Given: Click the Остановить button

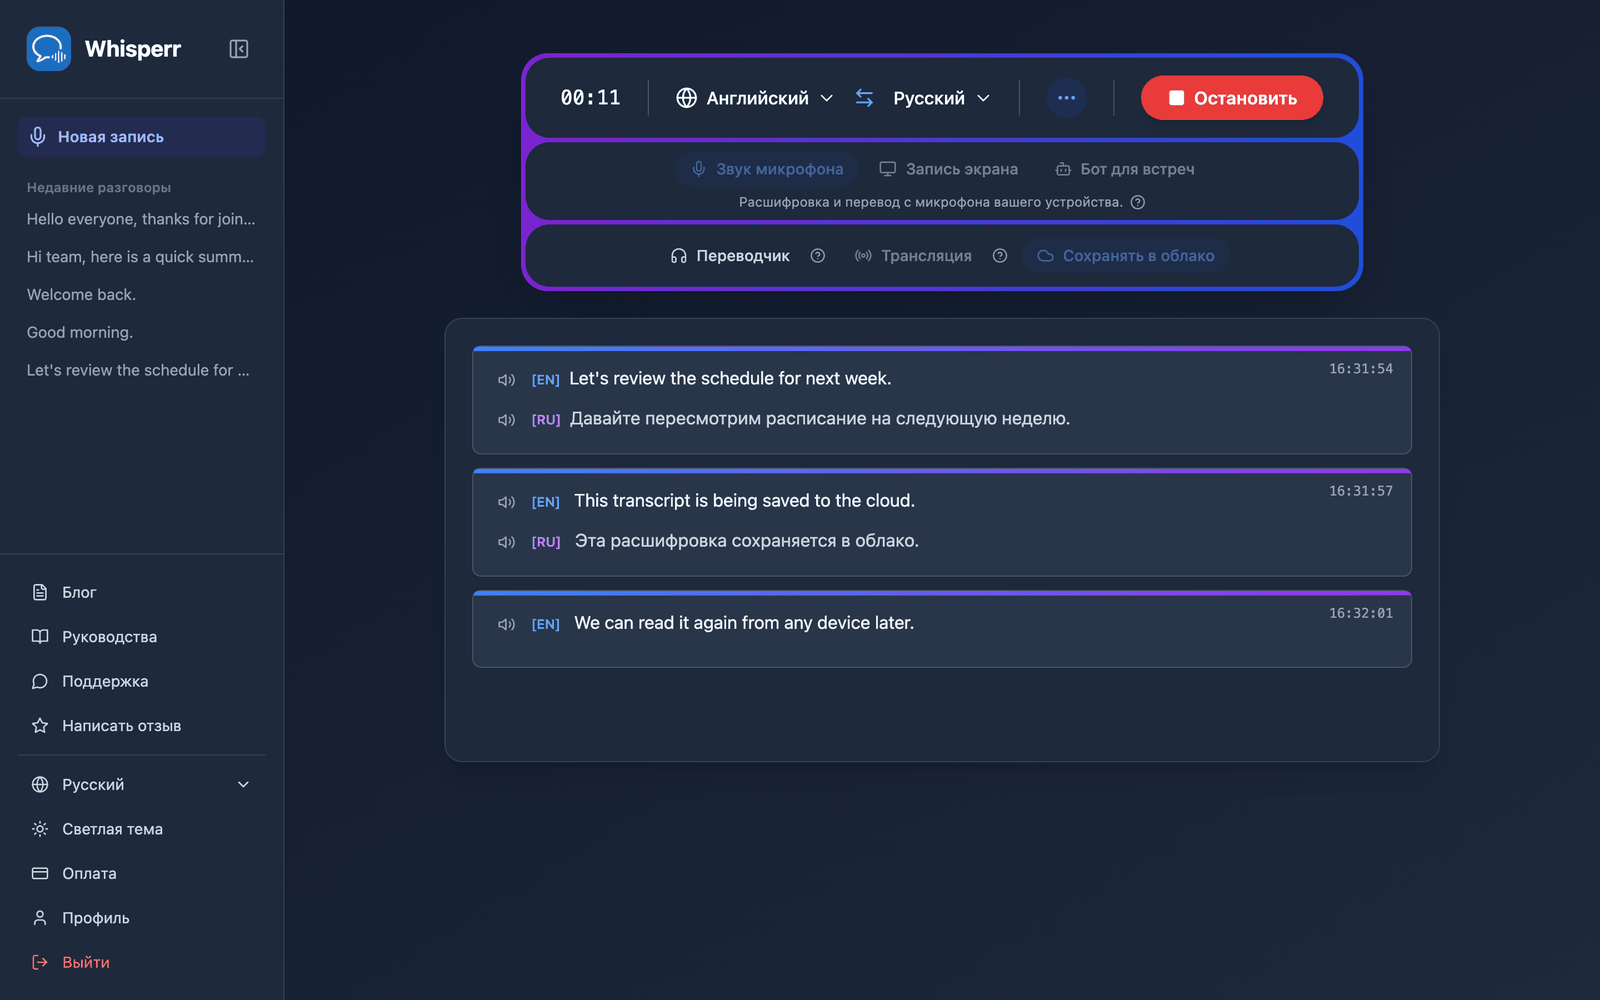Looking at the screenshot, I should point(1232,98).
